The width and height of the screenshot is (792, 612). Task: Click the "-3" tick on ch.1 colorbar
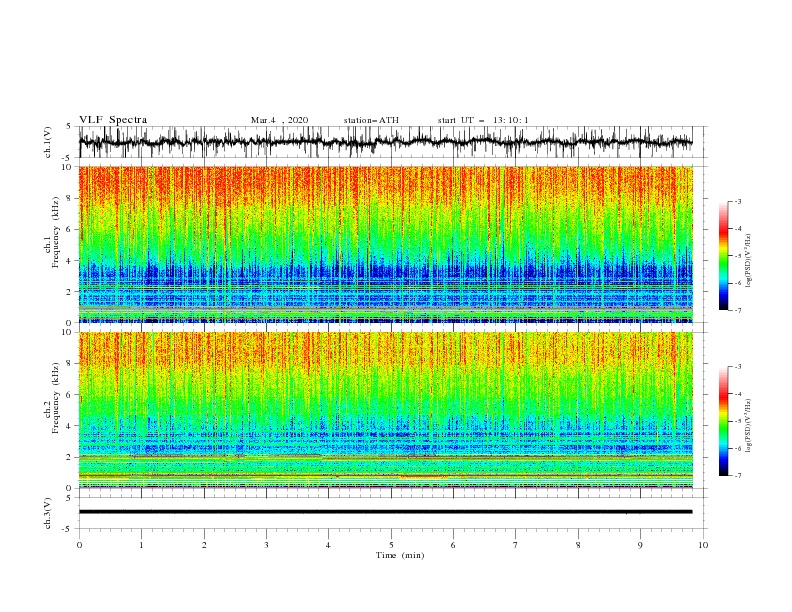[738, 201]
